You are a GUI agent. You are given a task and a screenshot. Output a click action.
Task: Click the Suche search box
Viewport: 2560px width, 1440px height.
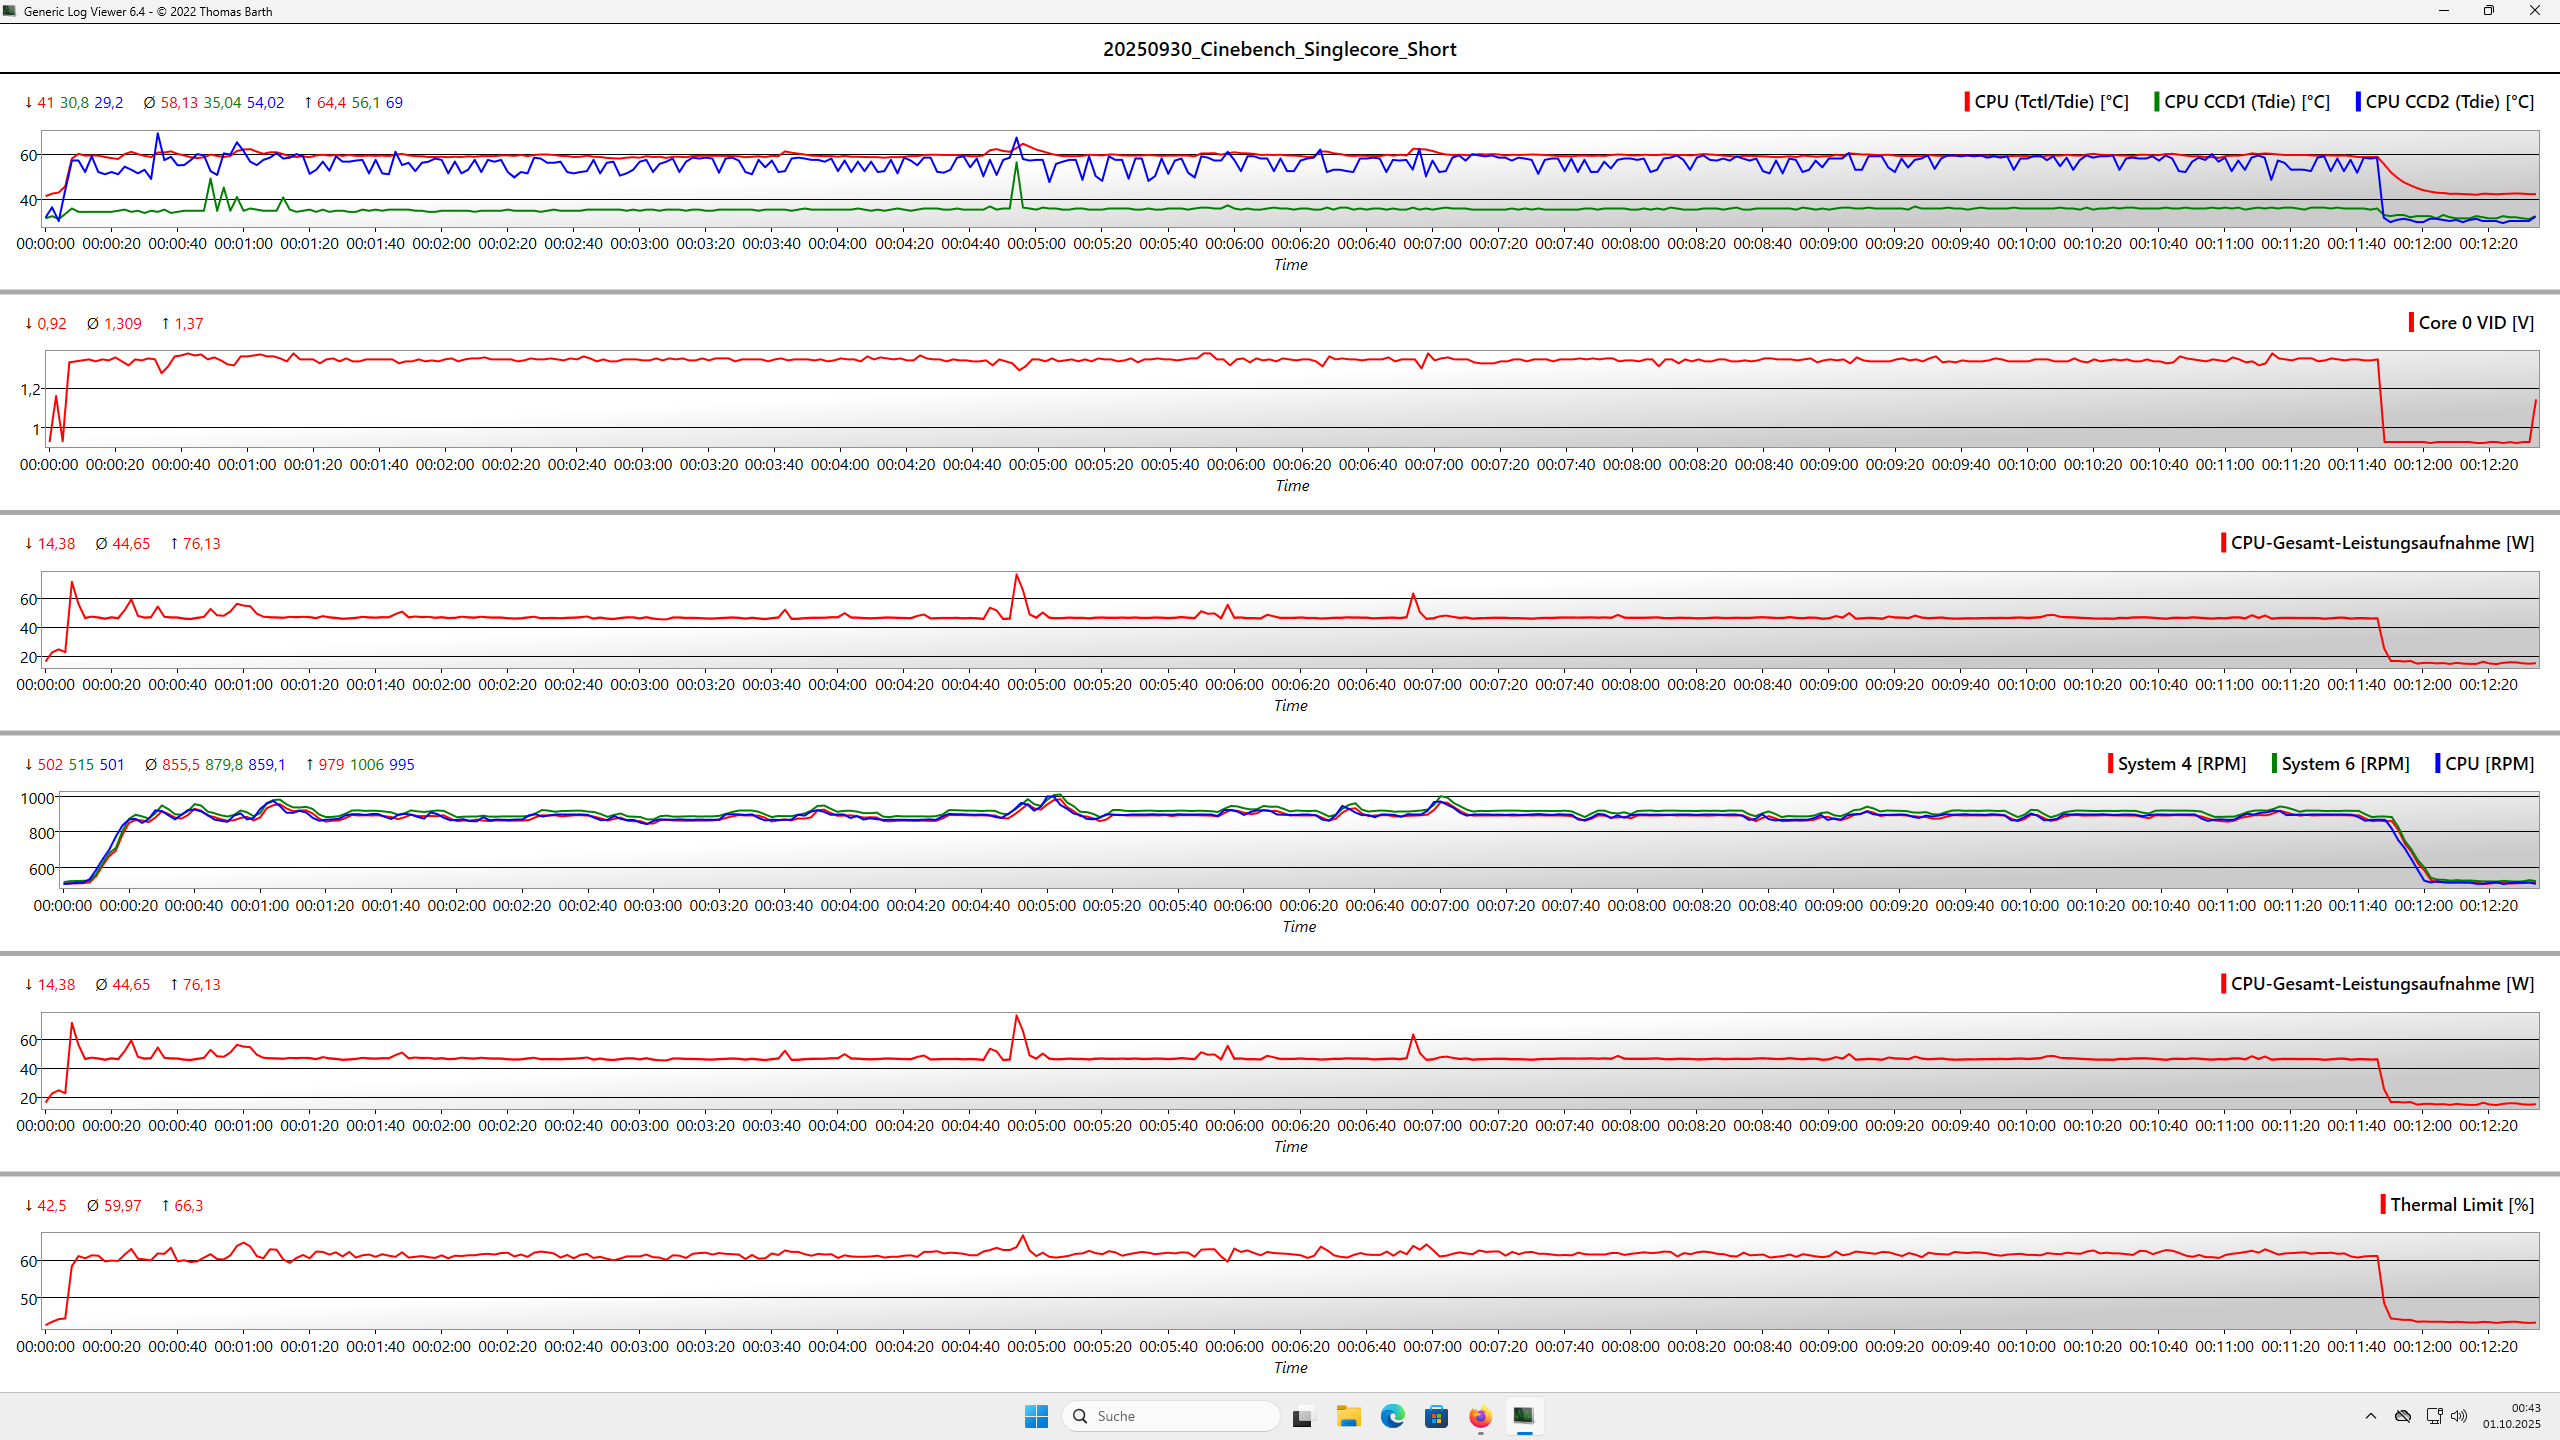(1170, 1416)
